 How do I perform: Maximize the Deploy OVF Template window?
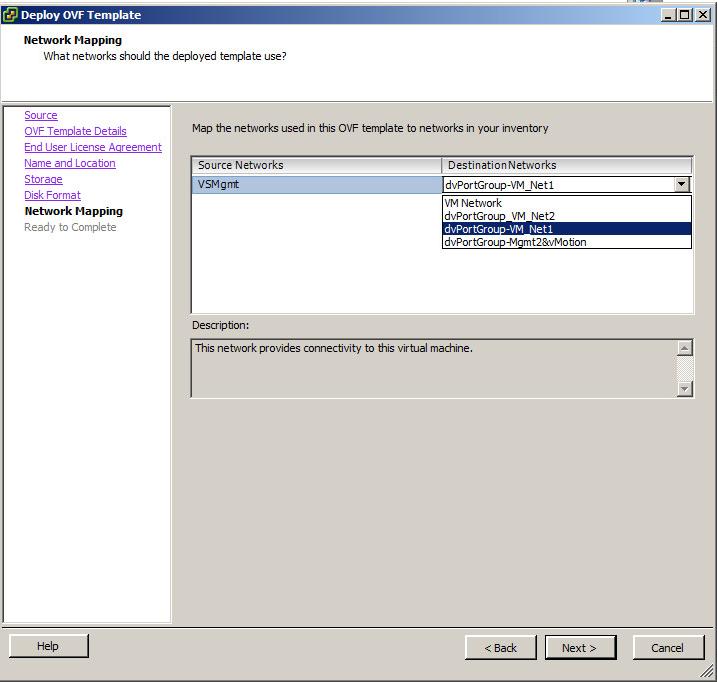685,15
